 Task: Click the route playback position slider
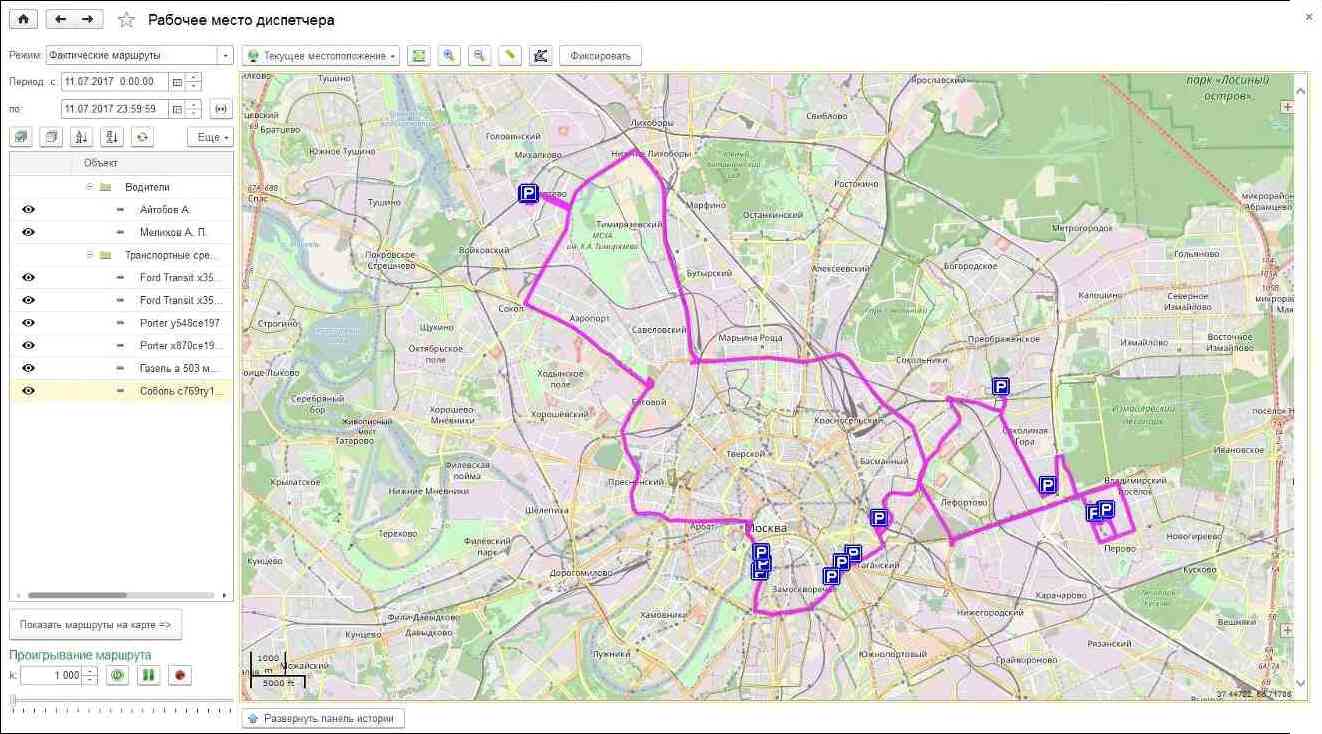point(13,700)
